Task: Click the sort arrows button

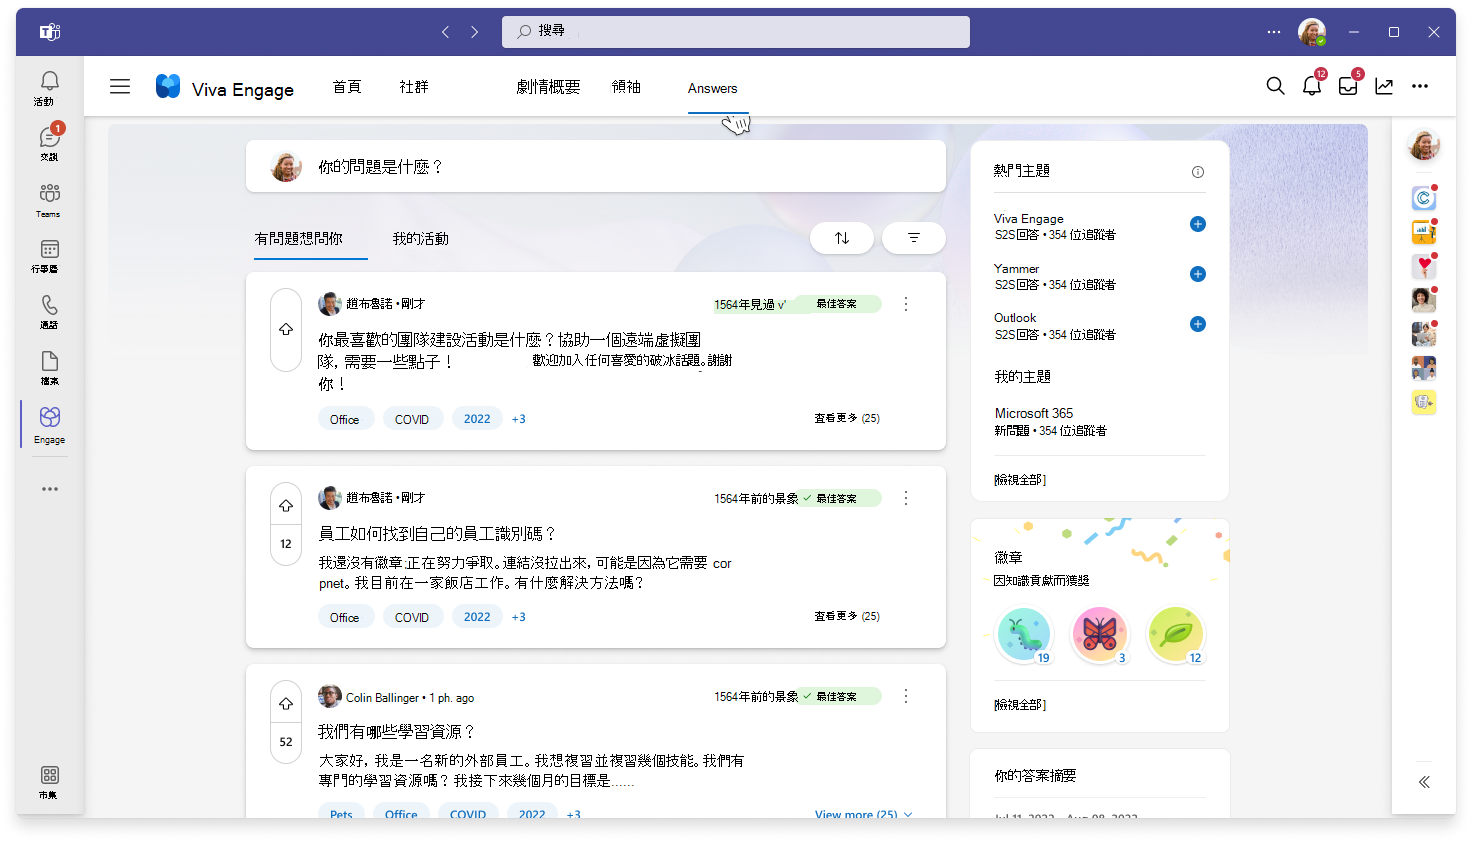Action: pos(842,238)
